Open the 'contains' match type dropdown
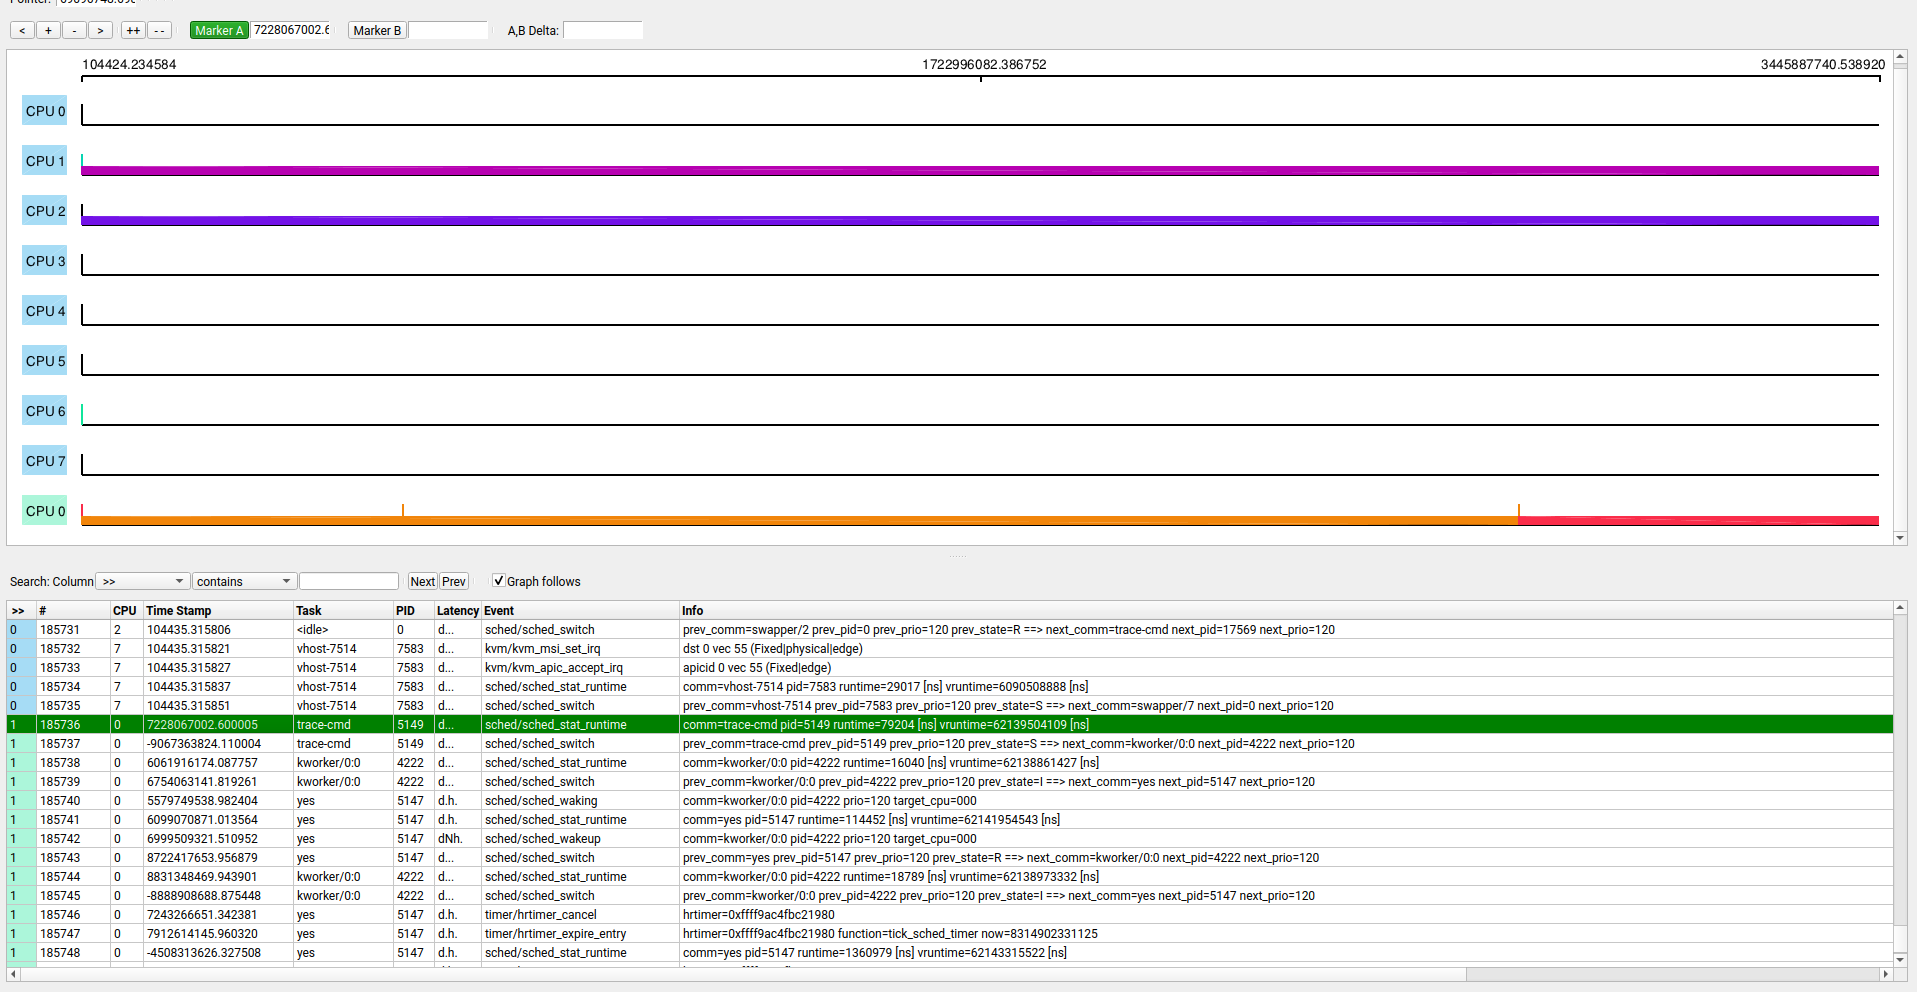This screenshot has height=992, width=1917. pos(244,582)
